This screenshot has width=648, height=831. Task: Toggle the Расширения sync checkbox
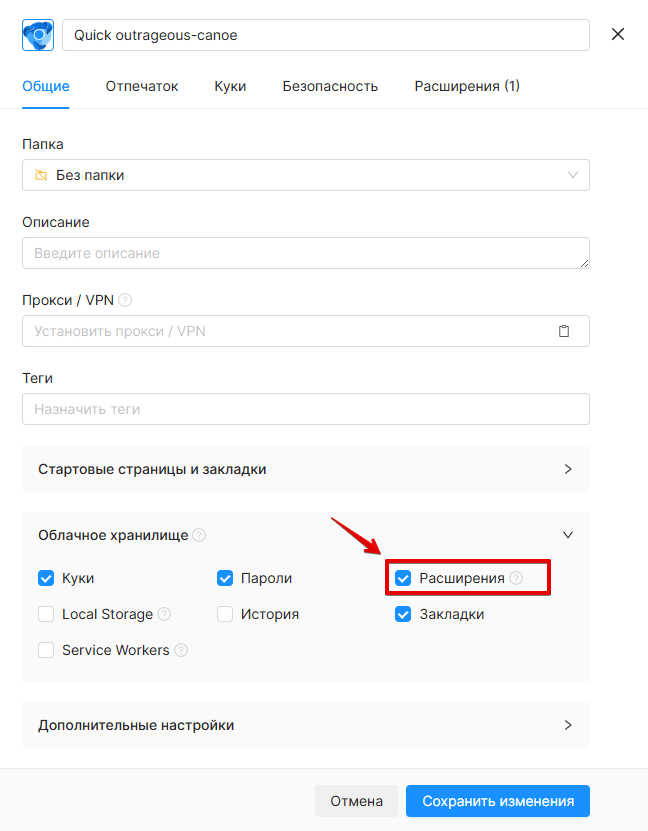[x=403, y=578]
